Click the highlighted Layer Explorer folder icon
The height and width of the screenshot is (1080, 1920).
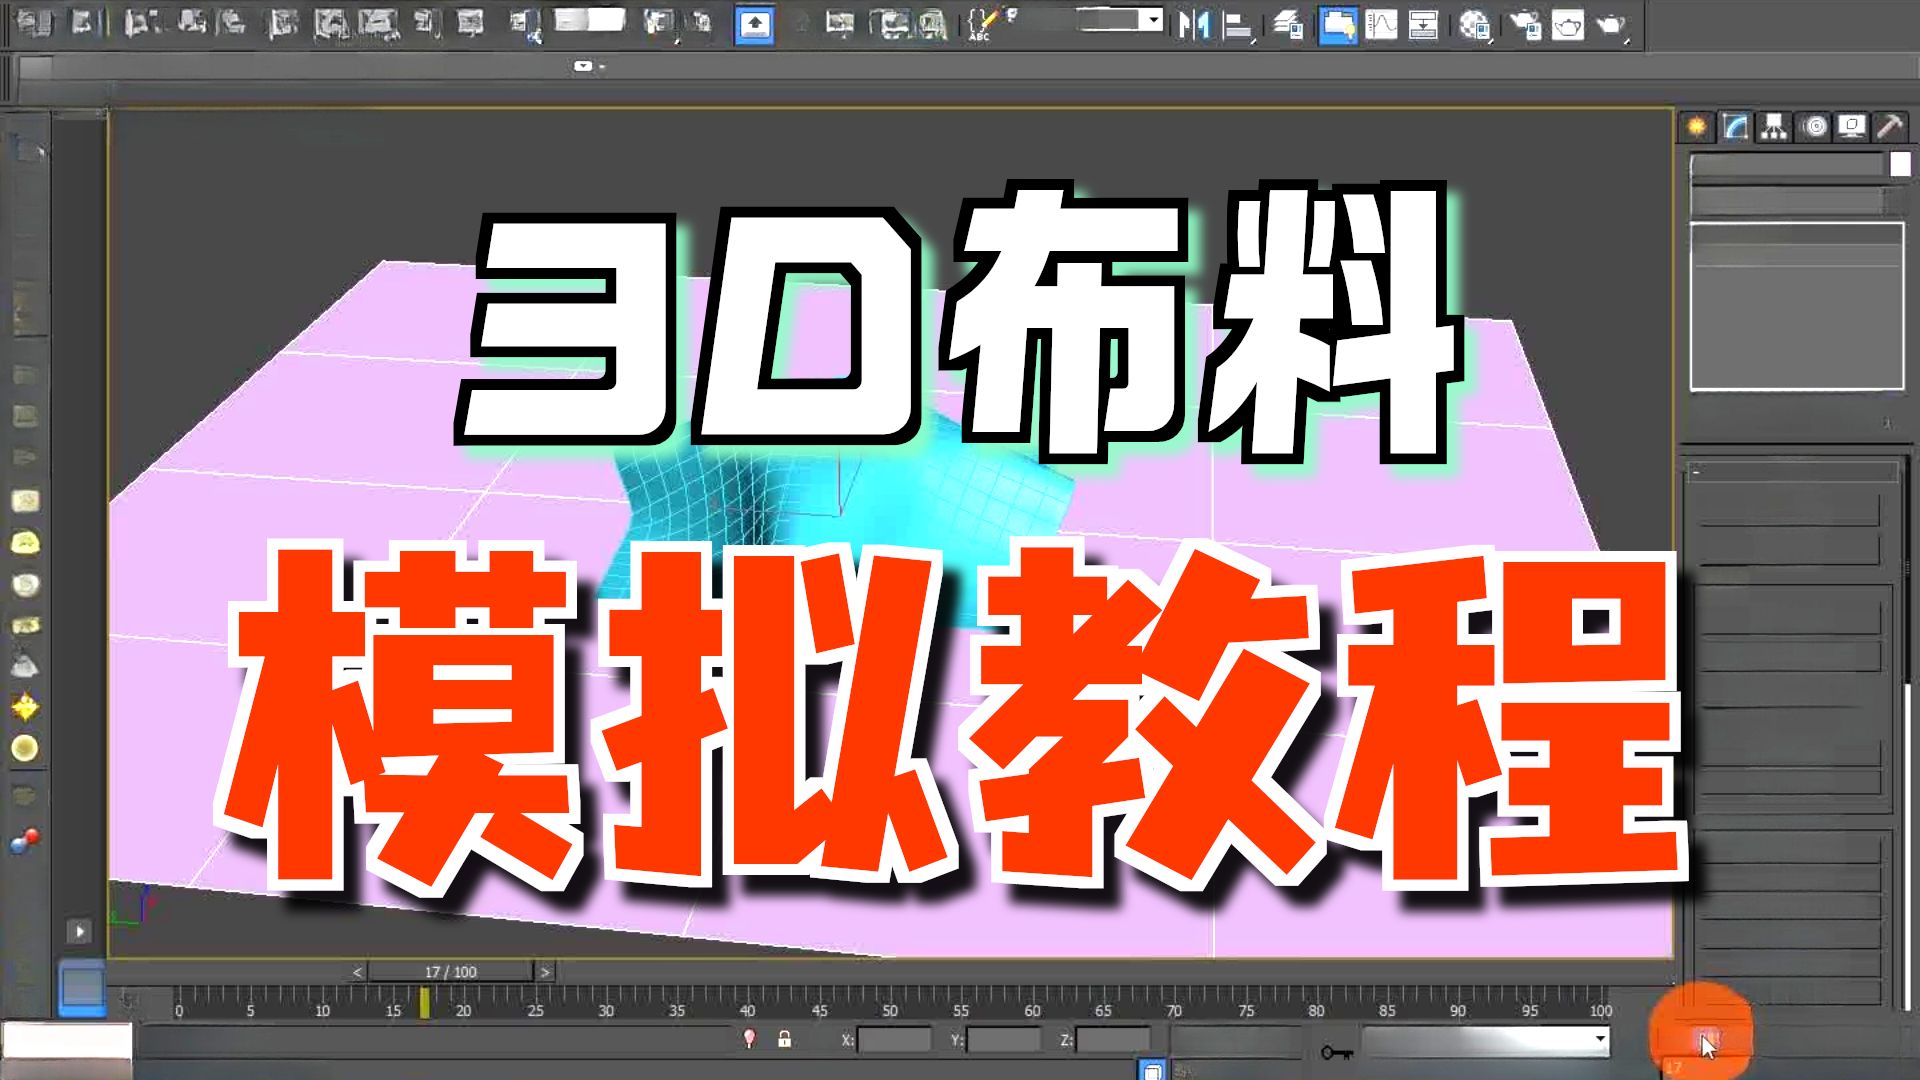tap(1337, 25)
